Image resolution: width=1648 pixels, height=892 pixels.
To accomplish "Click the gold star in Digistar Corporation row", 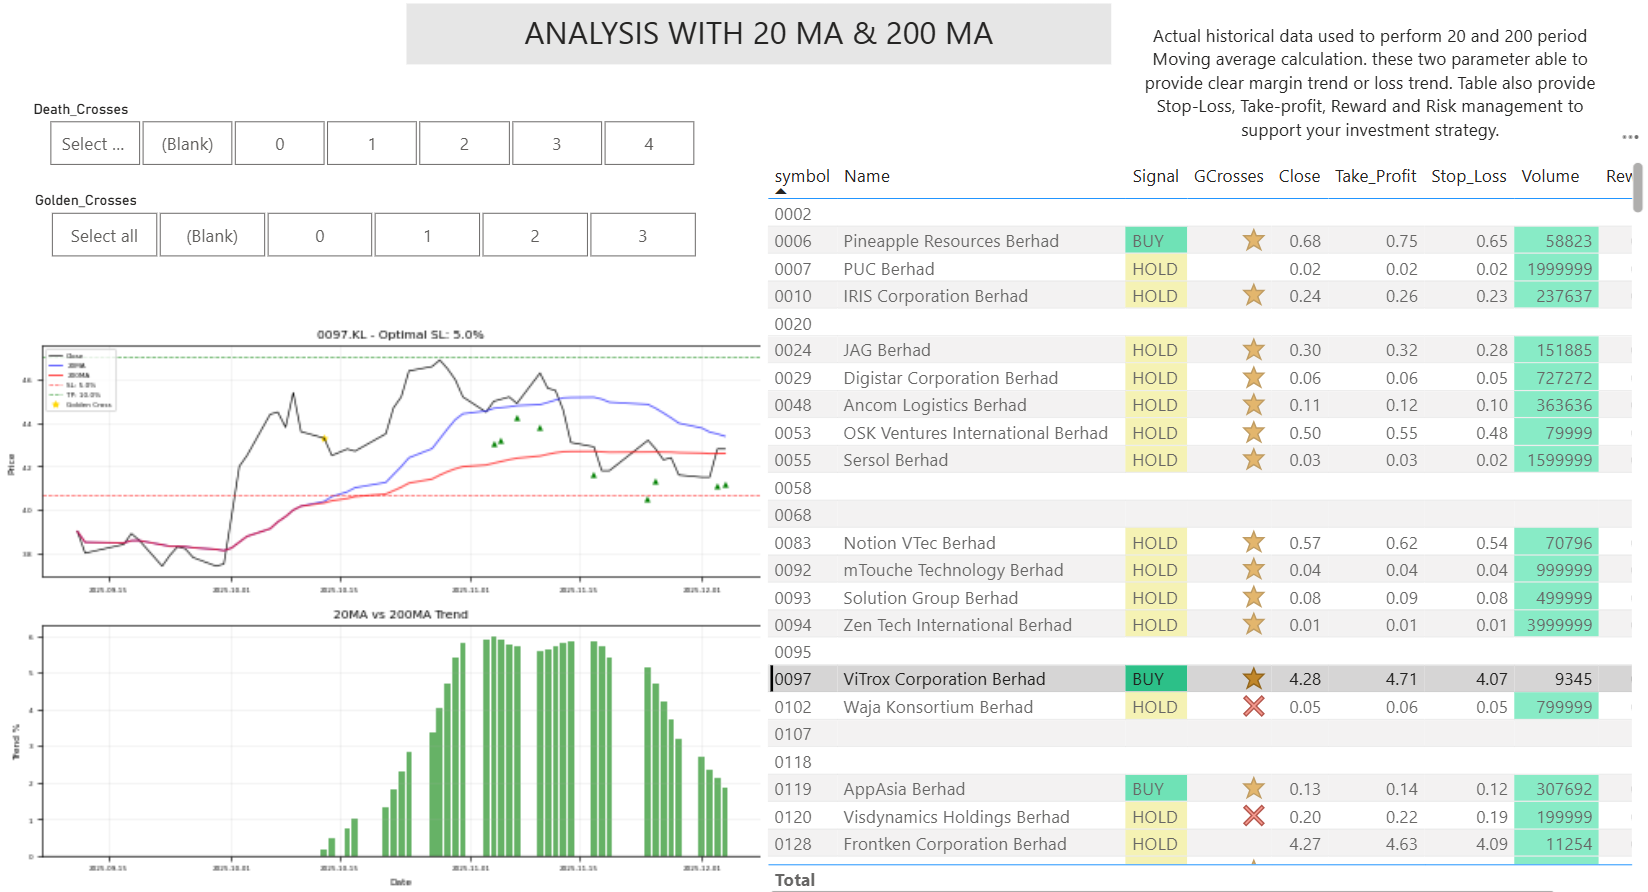I will [x=1253, y=378].
